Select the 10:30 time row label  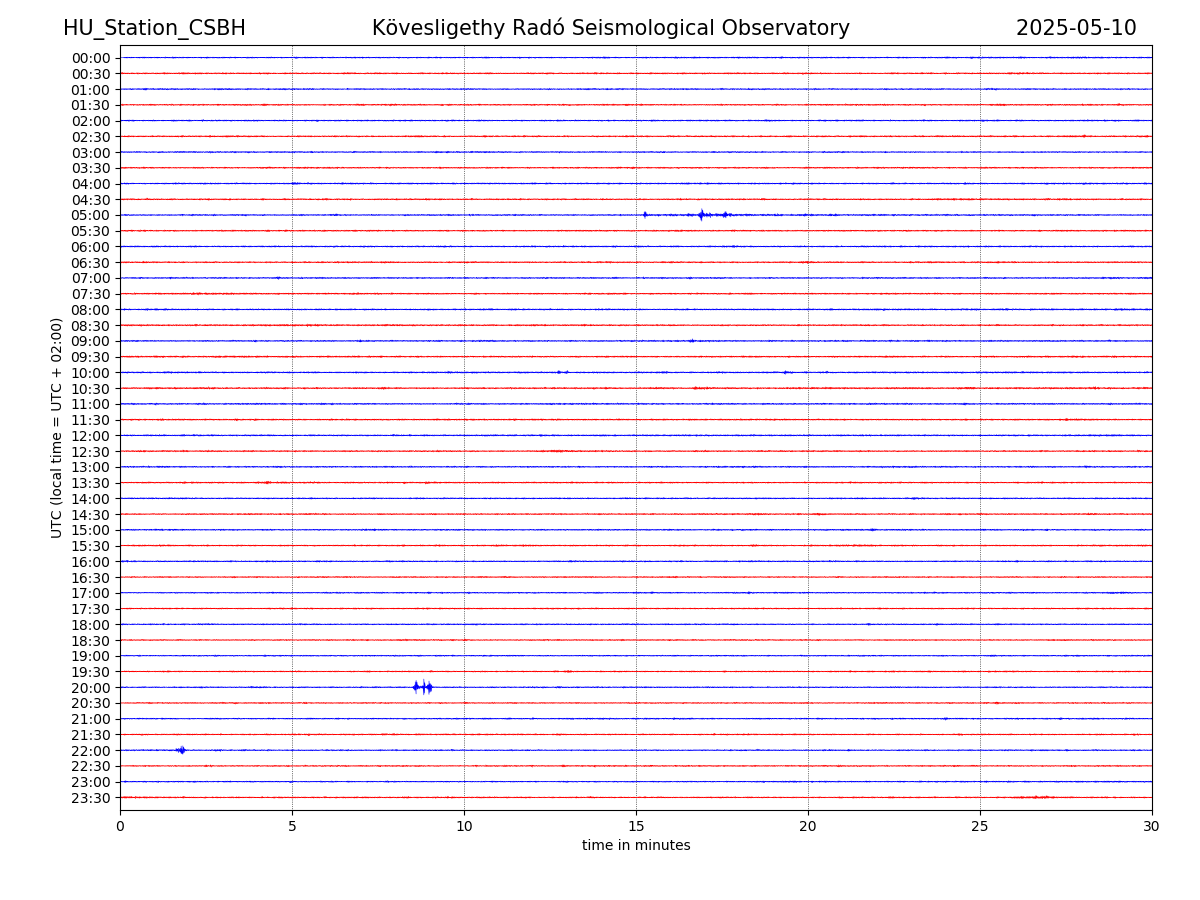pos(91,389)
